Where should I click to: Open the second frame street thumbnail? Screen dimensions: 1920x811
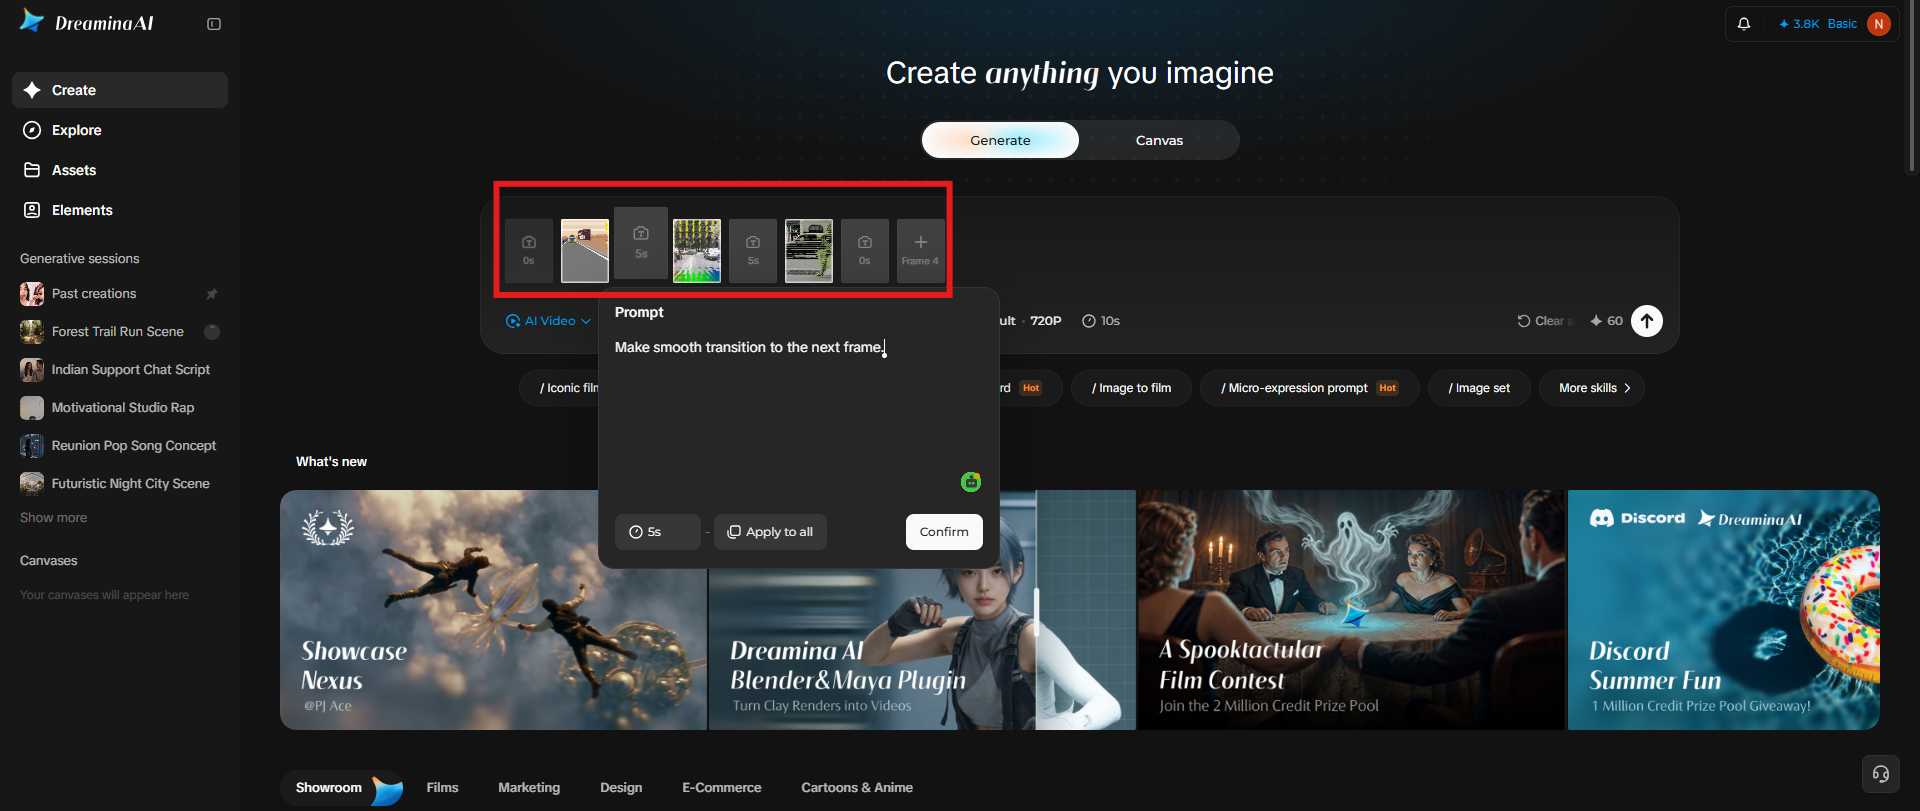click(x=697, y=251)
